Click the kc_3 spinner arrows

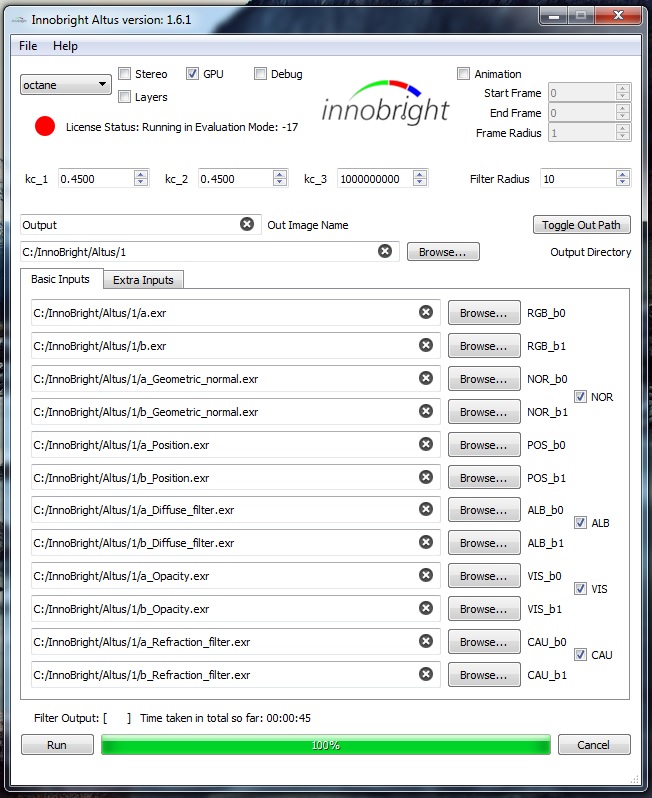tap(420, 178)
